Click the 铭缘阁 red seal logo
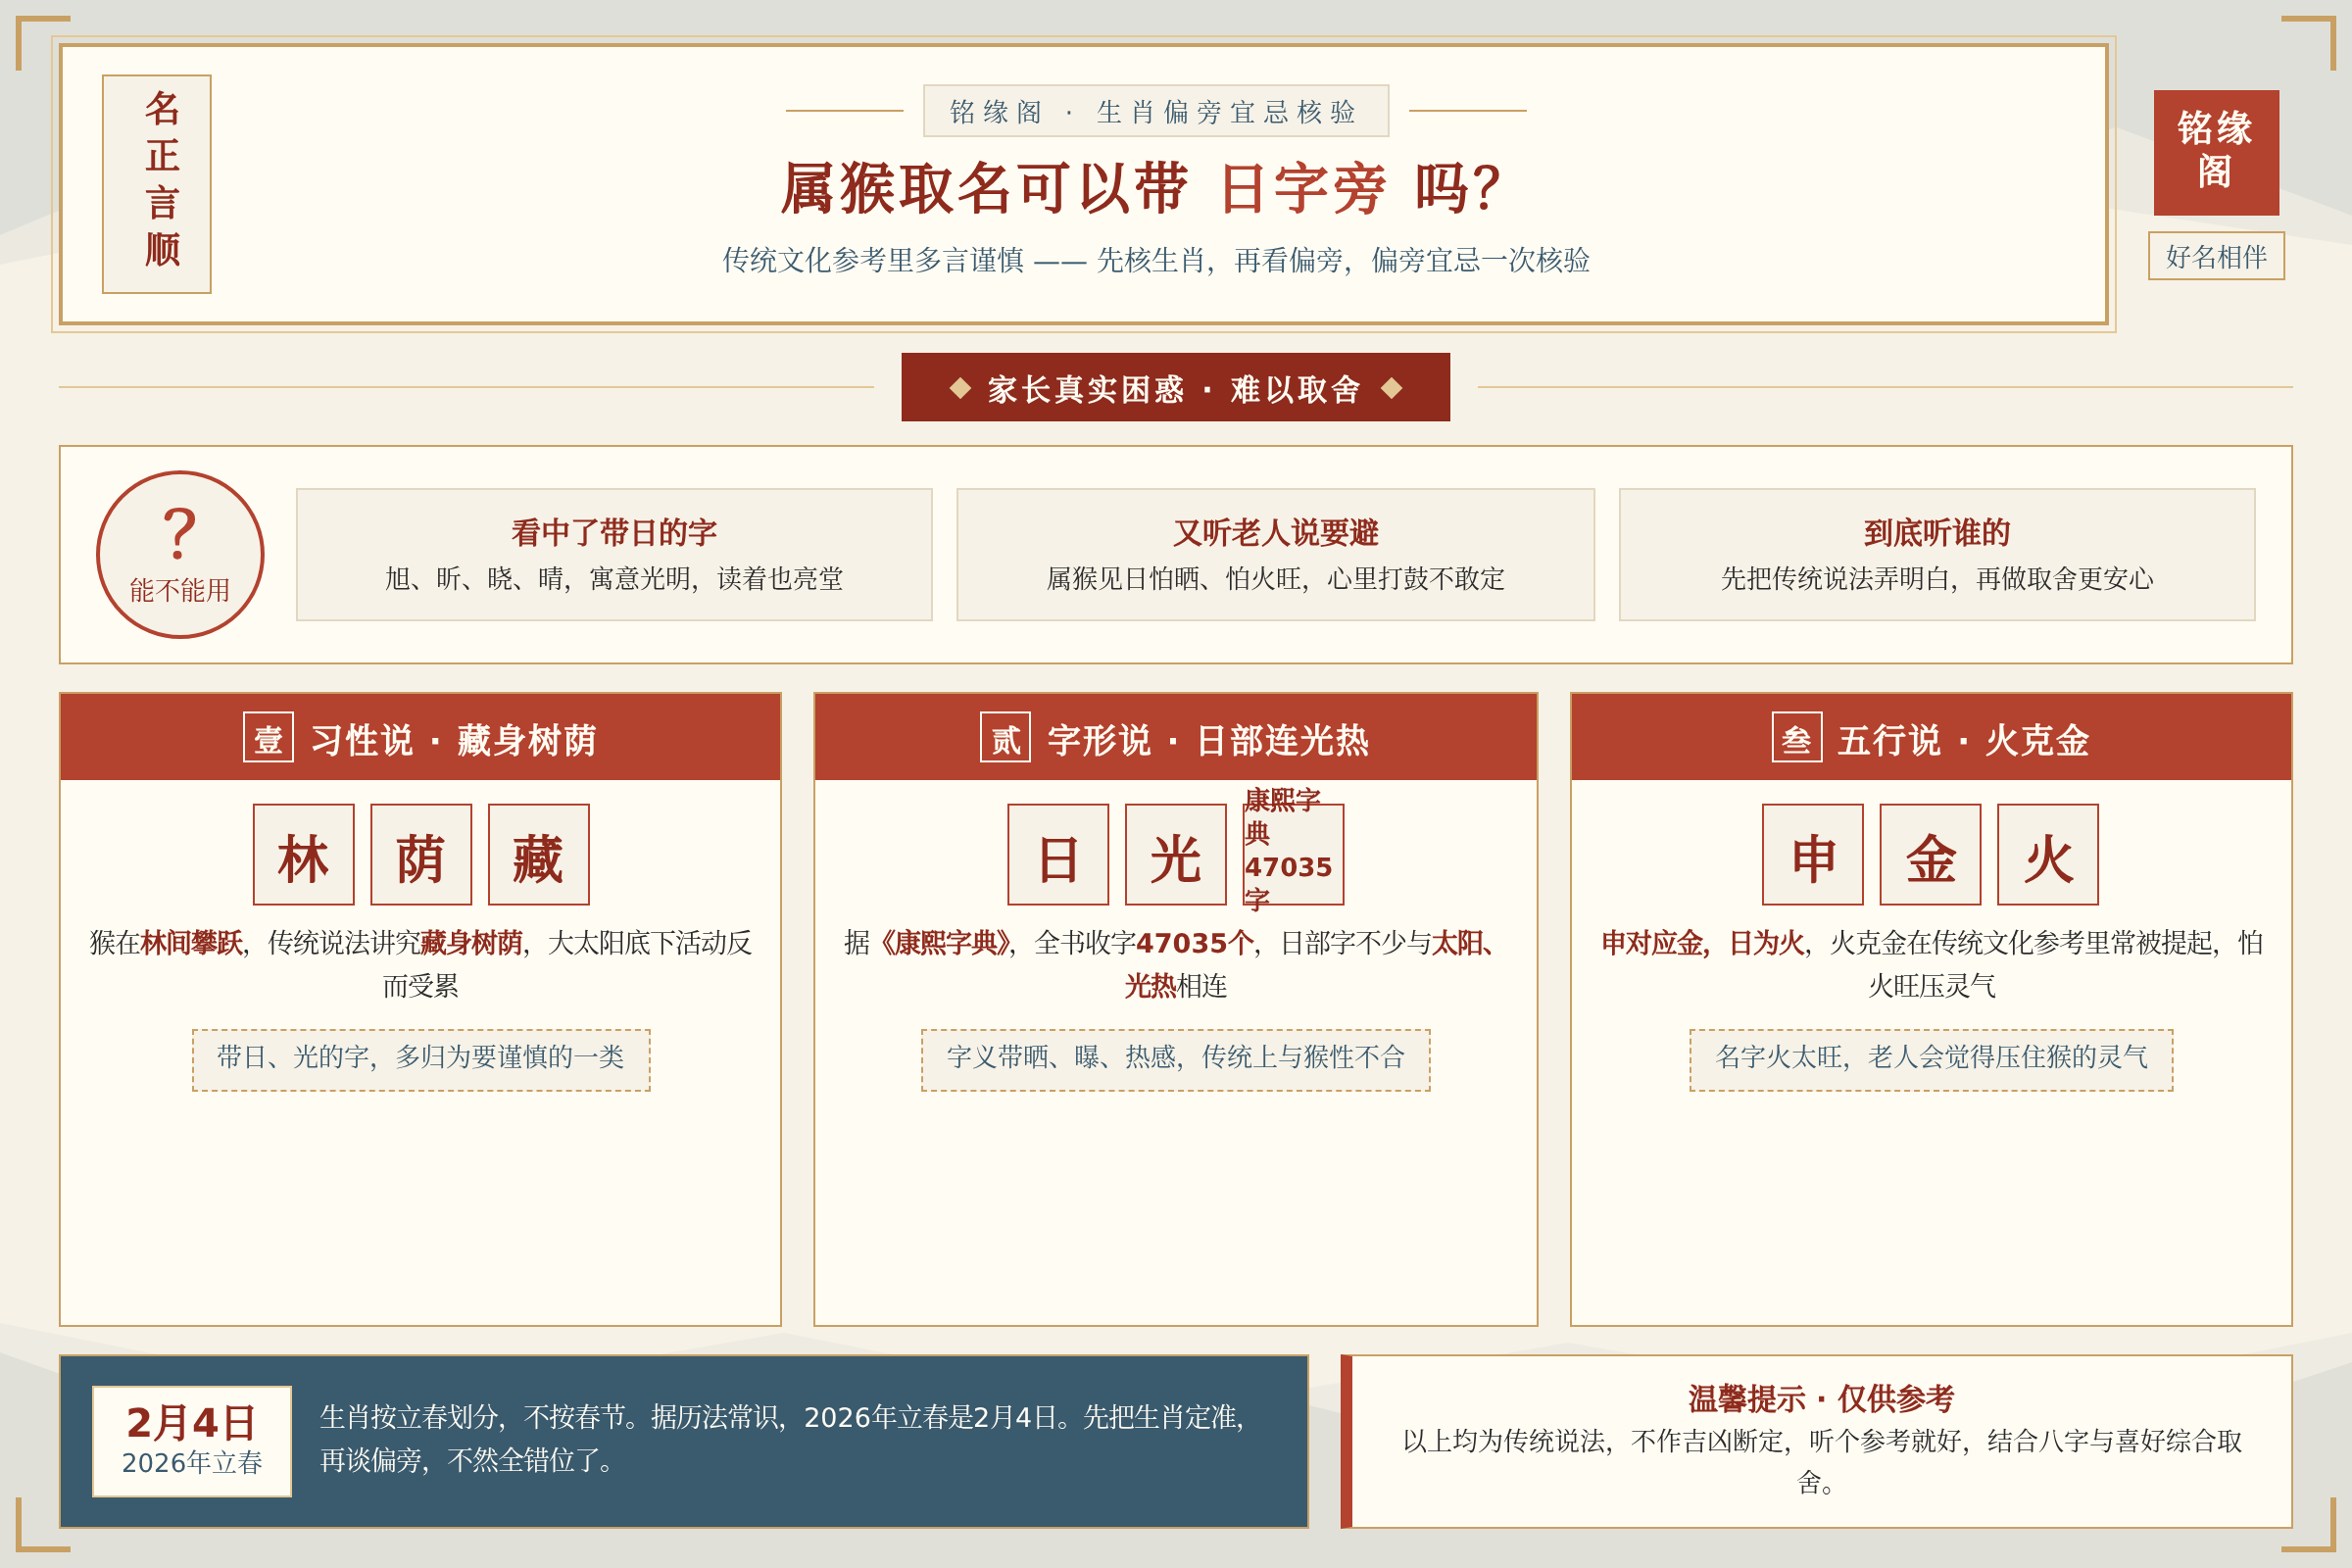The height and width of the screenshot is (1568, 2352). click(x=2216, y=152)
